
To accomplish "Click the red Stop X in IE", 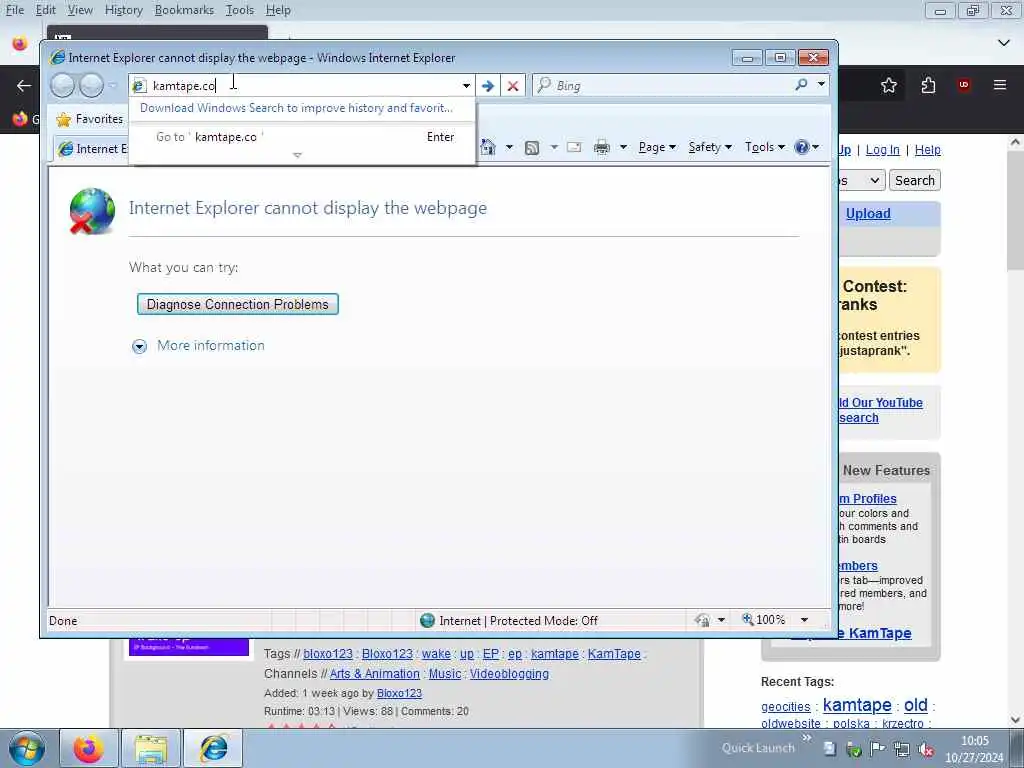I will (513, 86).
